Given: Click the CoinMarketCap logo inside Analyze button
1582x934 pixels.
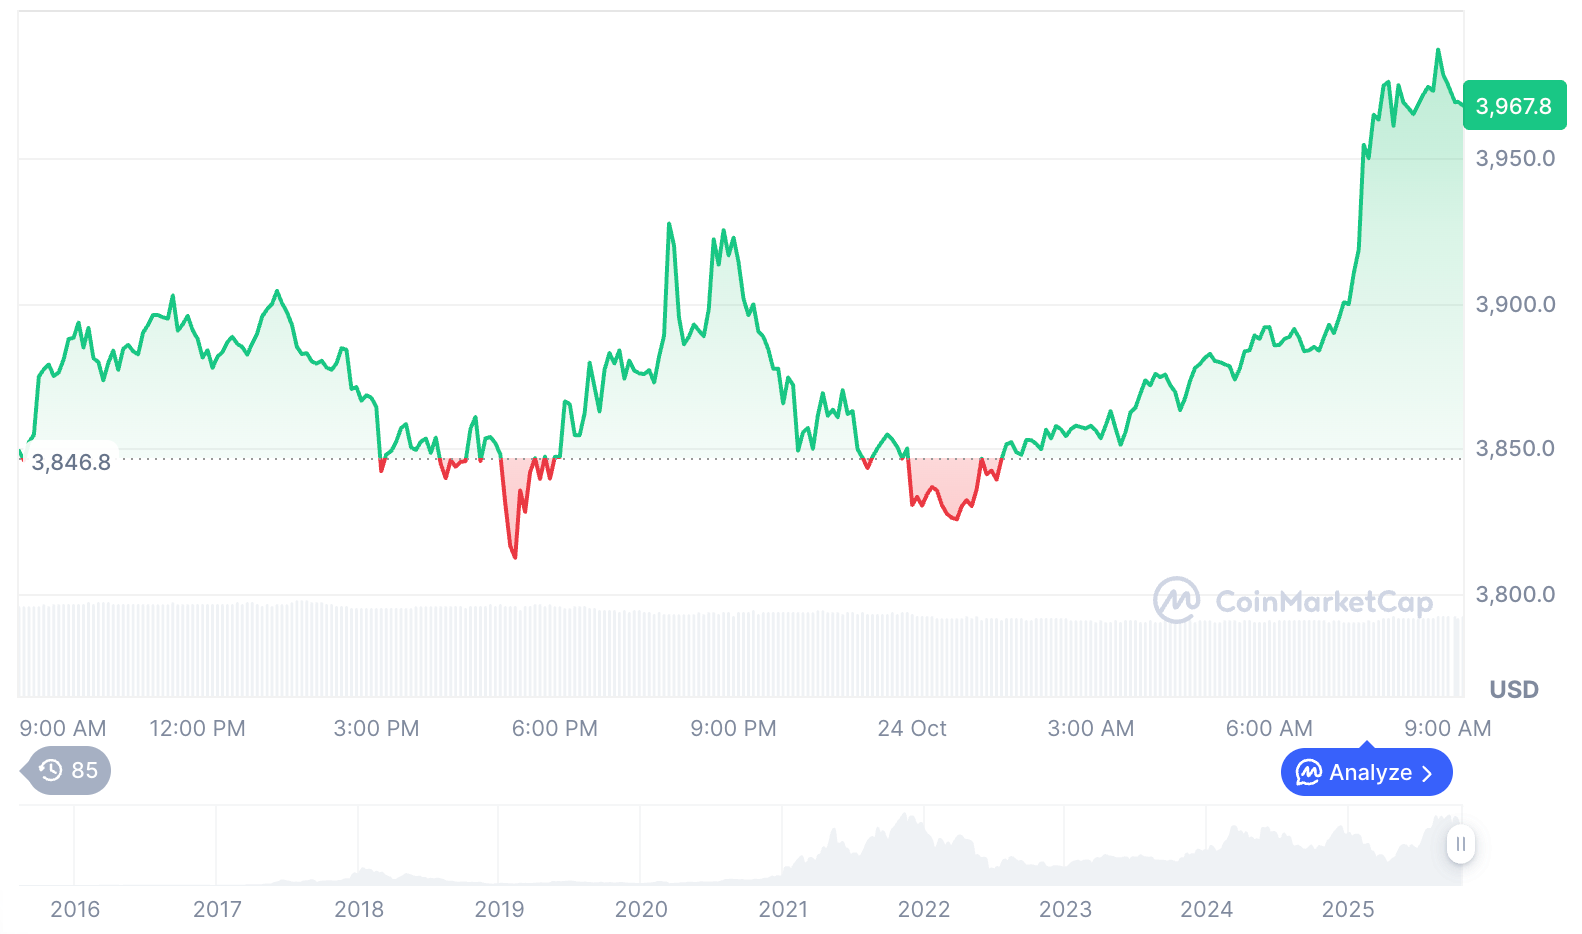Looking at the screenshot, I should 1308,772.
